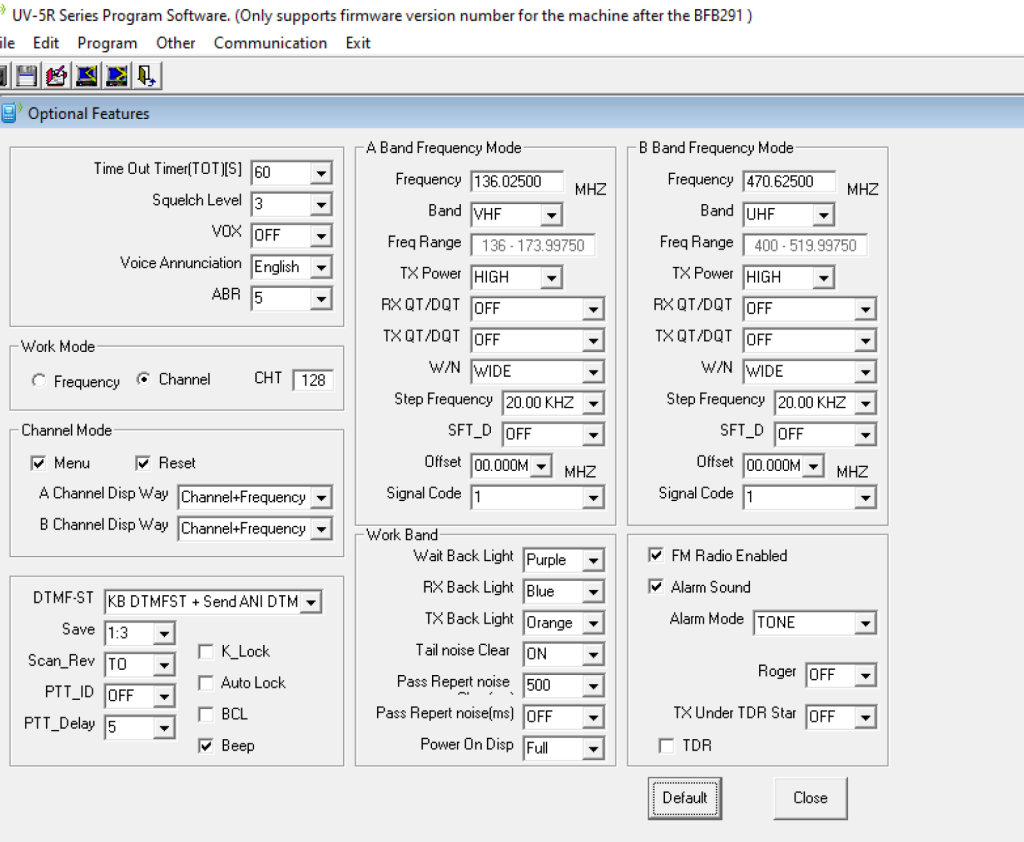Click the read-from-radio icon with left arrow
The height and width of the screenshot is (842, 1024).
coord(87,76)
